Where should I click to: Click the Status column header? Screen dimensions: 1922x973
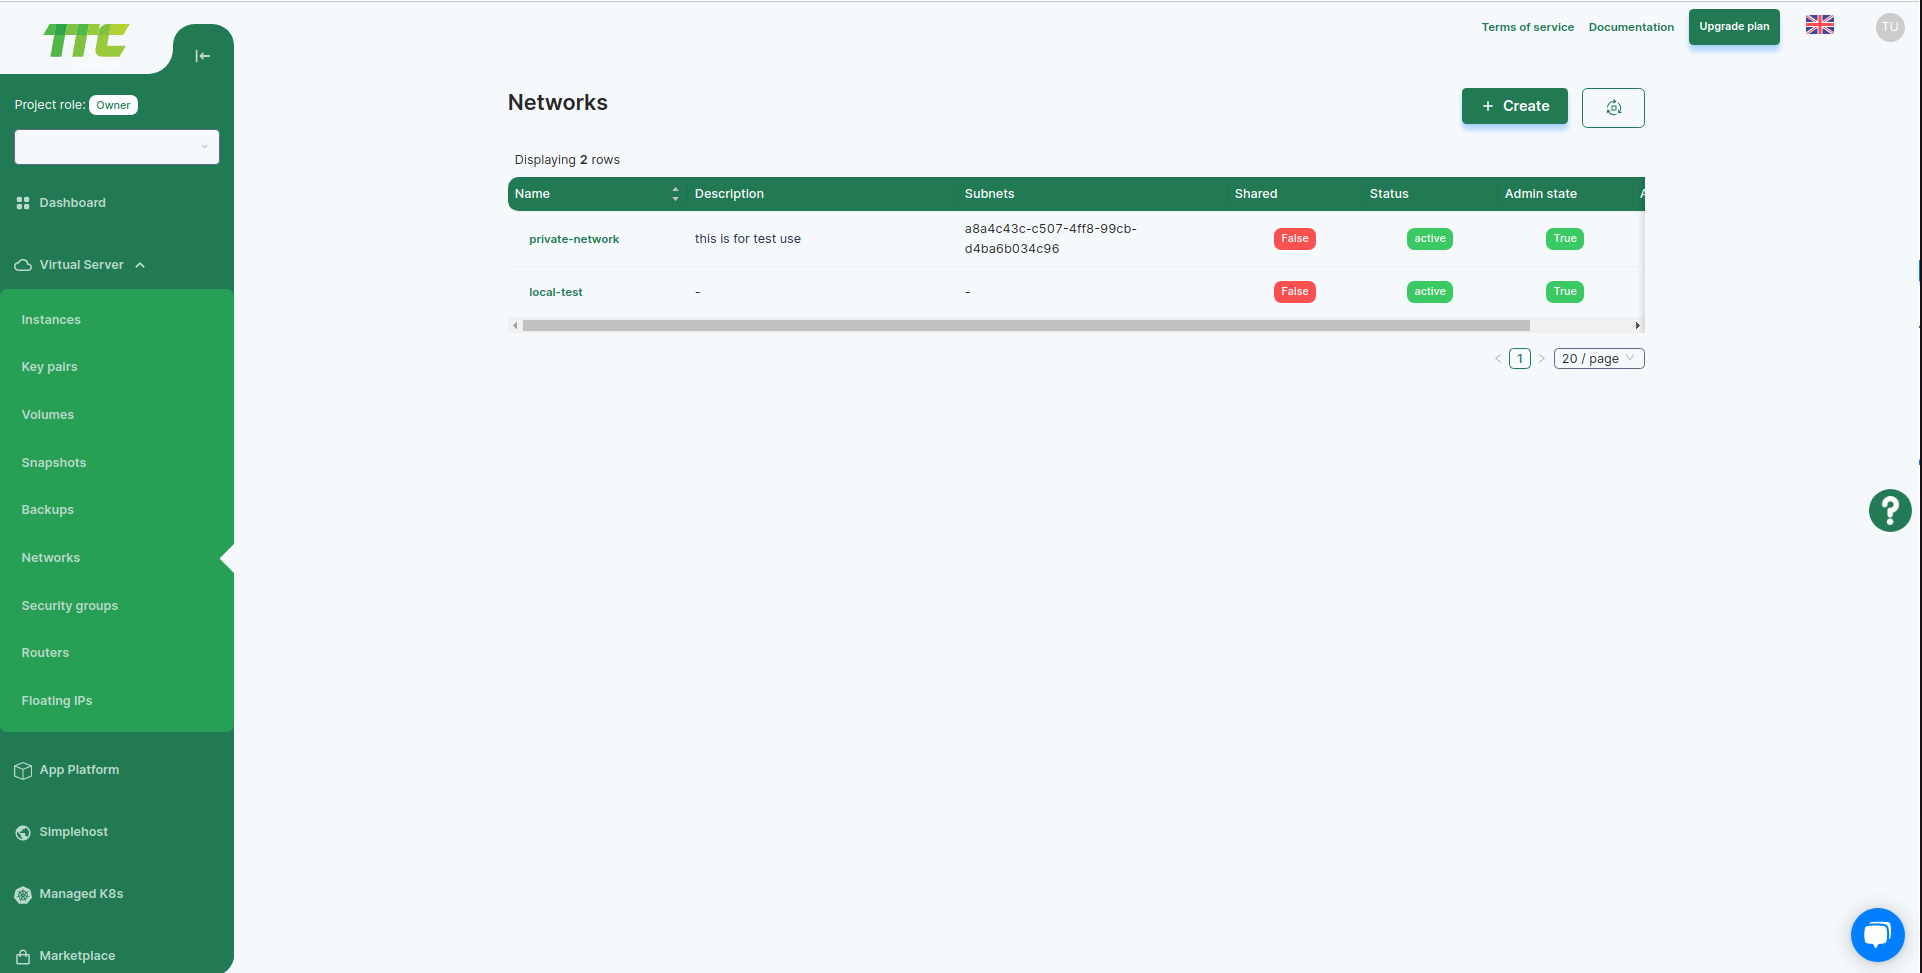click(x=1389, y=194)
